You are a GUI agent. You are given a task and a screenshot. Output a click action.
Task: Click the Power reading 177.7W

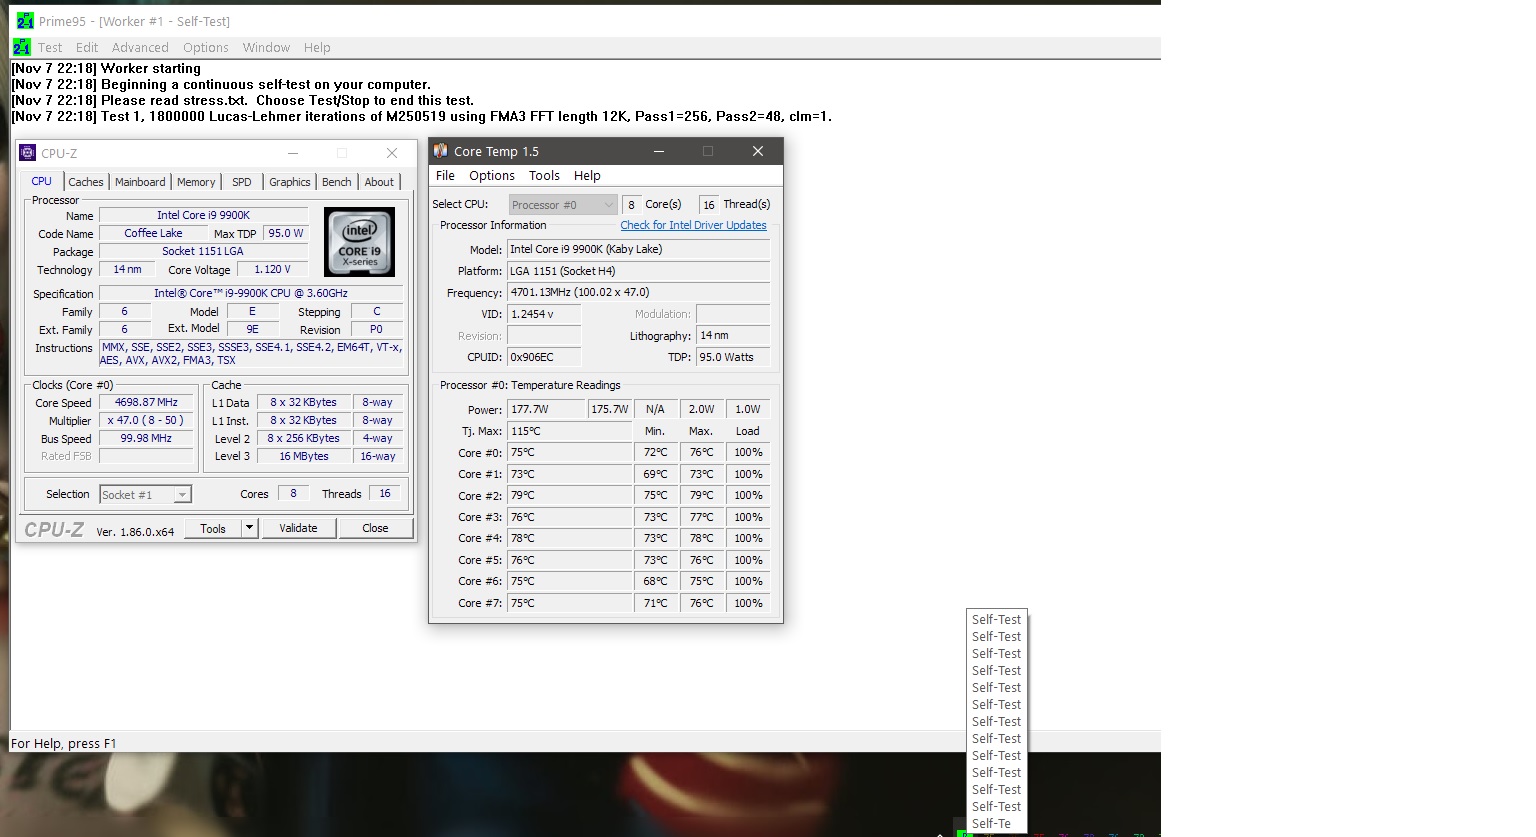[546, 409]
